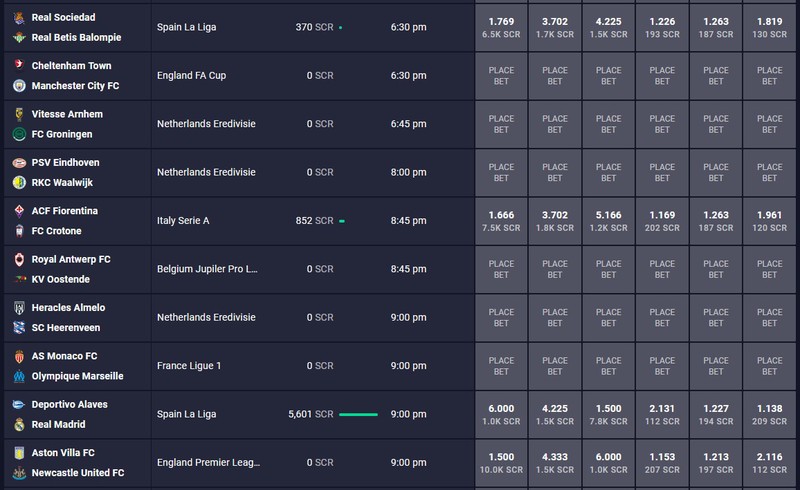Click the Manchester City FC crest icon
The width and height of the screenshot is (800, 490).
[19, 86]
